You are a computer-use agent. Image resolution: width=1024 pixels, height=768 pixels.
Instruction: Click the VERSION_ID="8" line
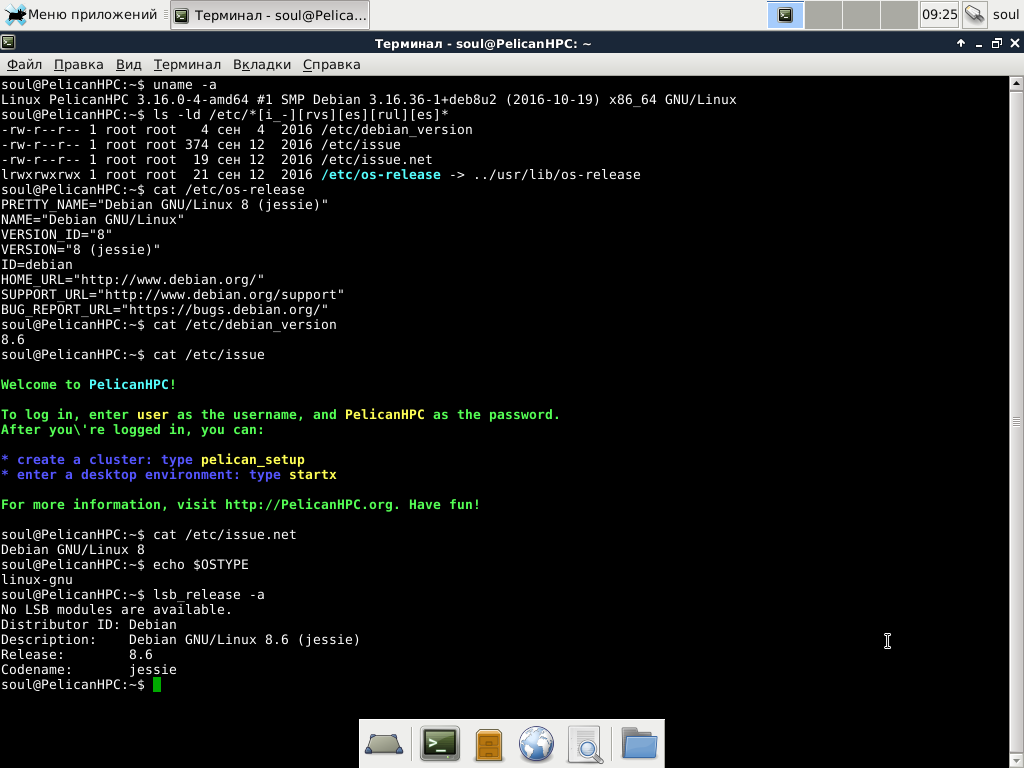click(56, 234)
